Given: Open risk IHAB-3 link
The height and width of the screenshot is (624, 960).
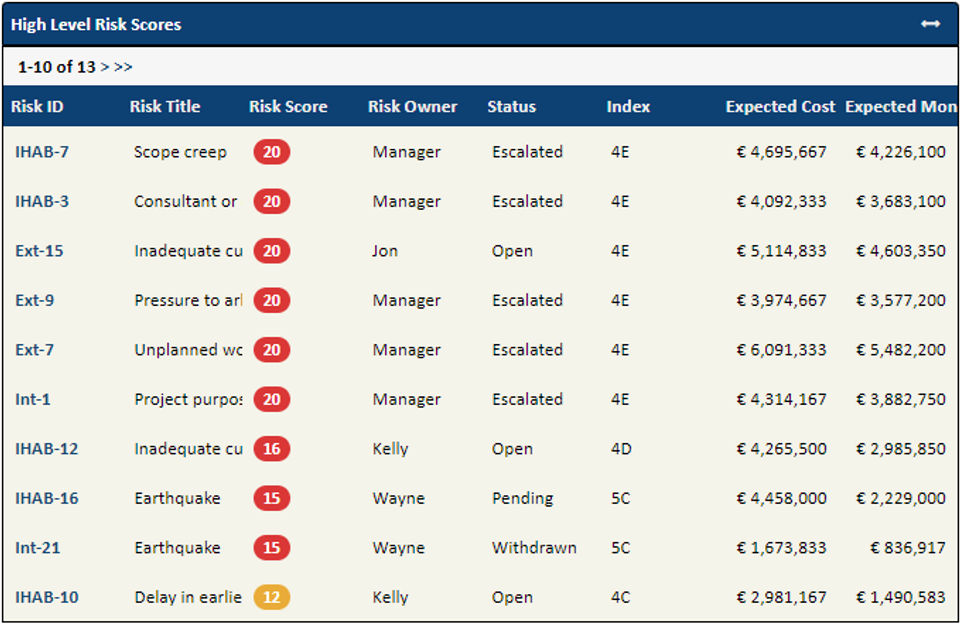Looking at the screenshot, I should click(x=42, y=201).
